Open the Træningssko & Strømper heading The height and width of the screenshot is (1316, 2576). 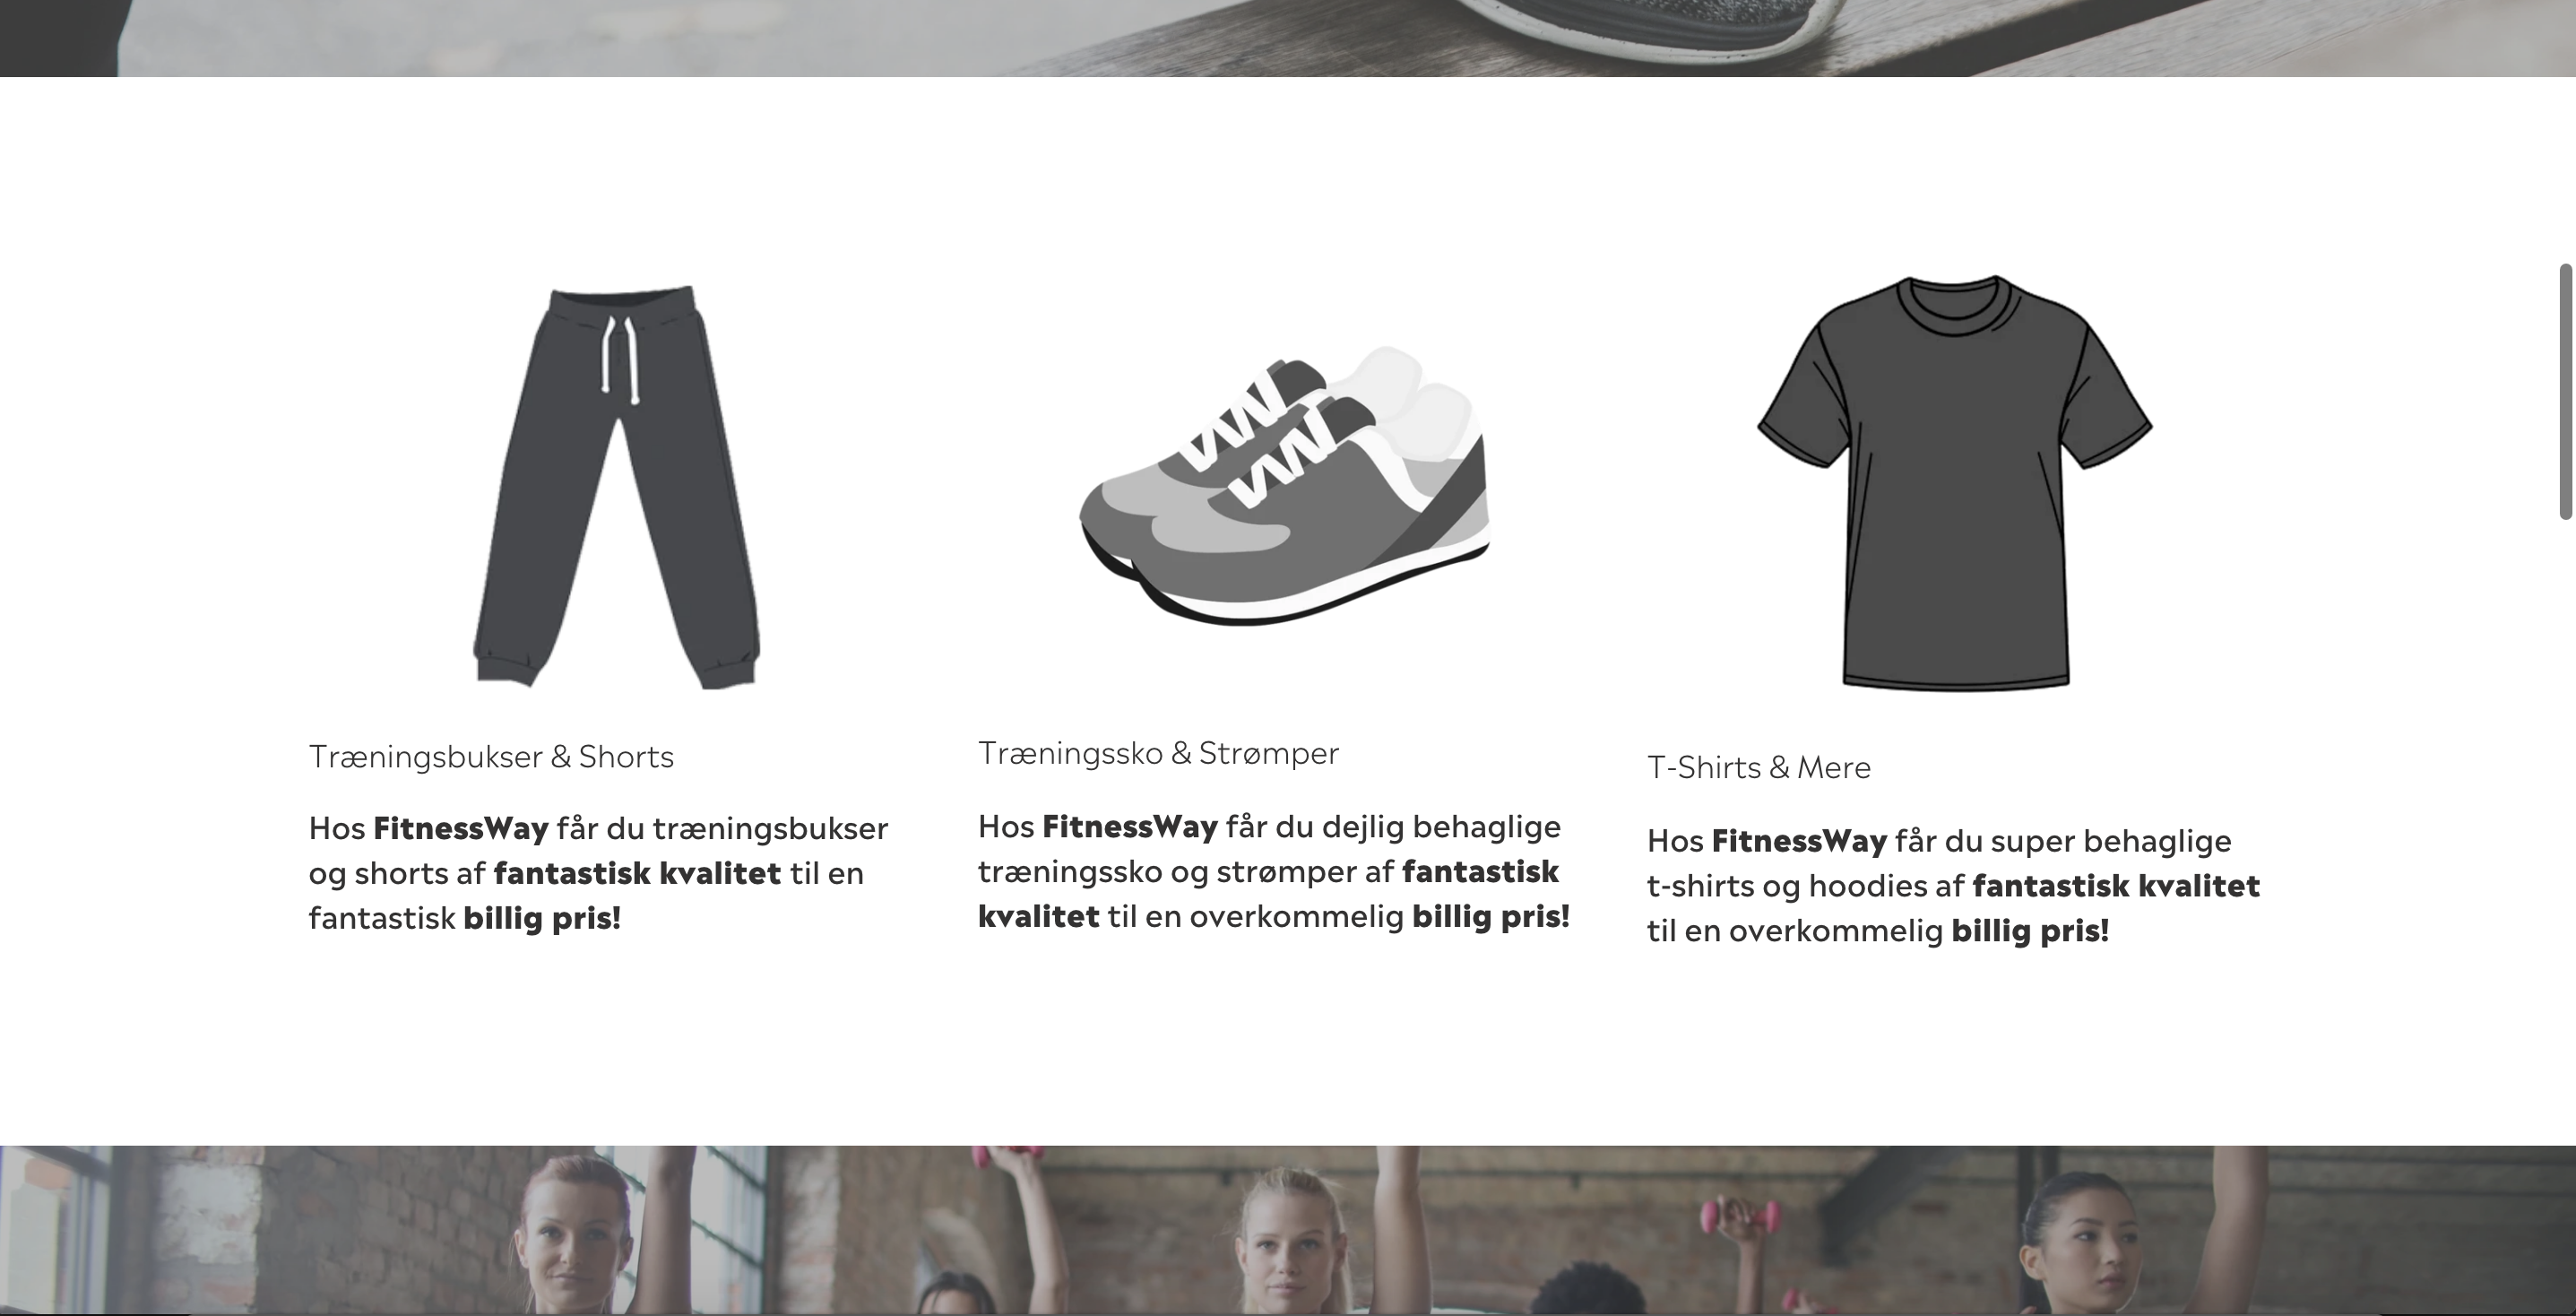(1158, 753)
